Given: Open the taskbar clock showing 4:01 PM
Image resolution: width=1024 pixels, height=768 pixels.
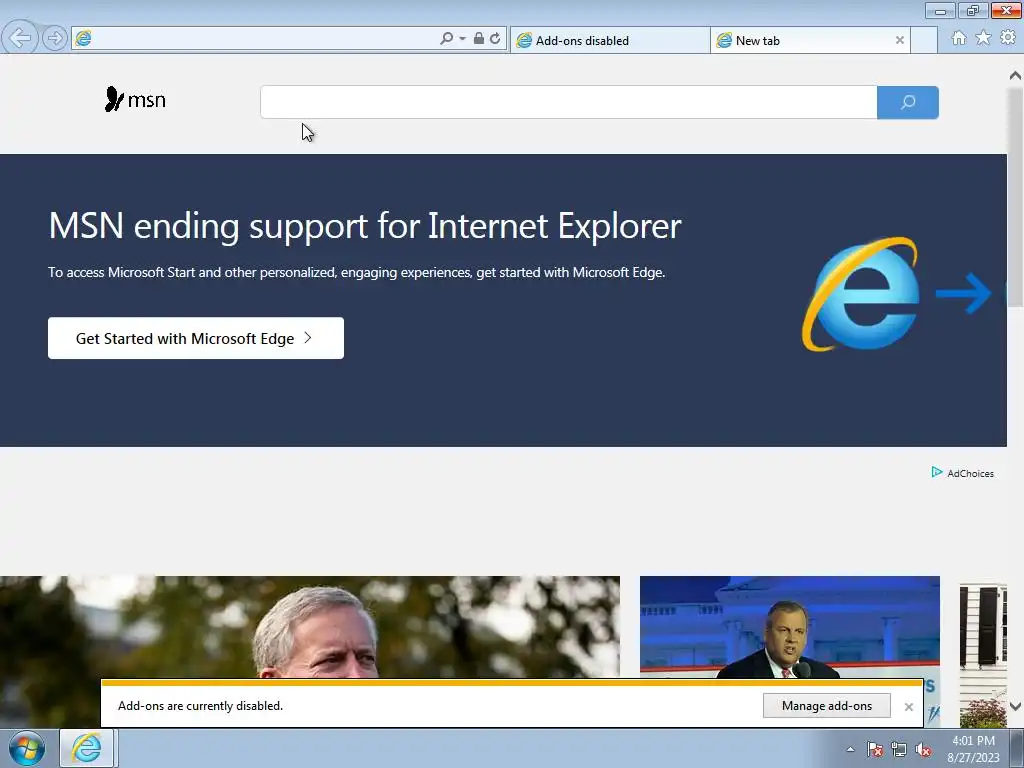Looking at the screenshot, I should pos(973,749).
